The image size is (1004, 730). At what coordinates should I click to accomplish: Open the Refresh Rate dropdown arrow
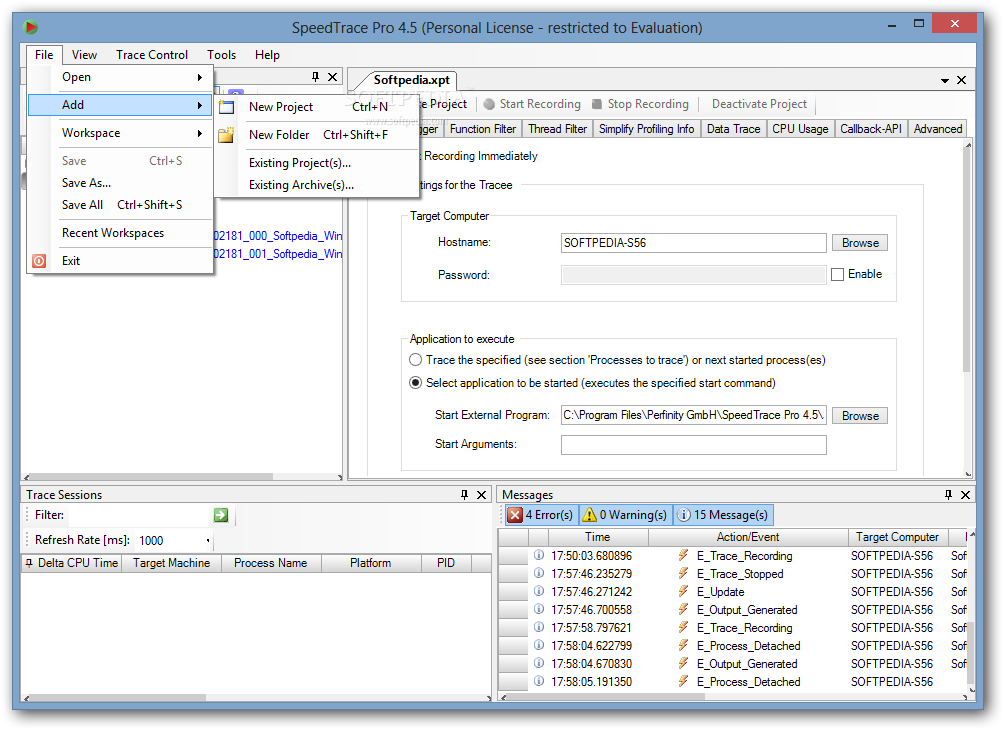[208, 541]
